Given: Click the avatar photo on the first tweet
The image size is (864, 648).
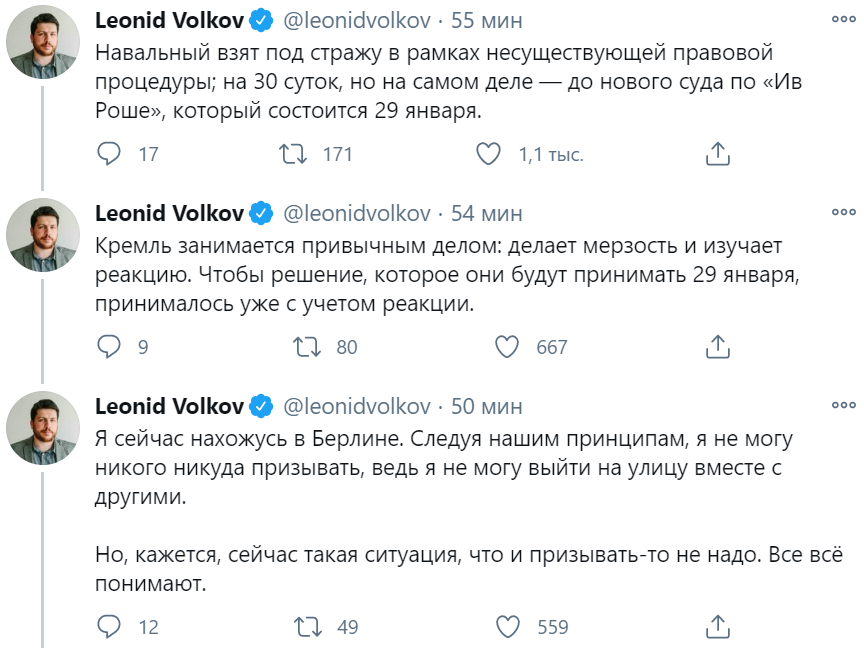Looking at the screenshot, I should (x=43, y=43).
